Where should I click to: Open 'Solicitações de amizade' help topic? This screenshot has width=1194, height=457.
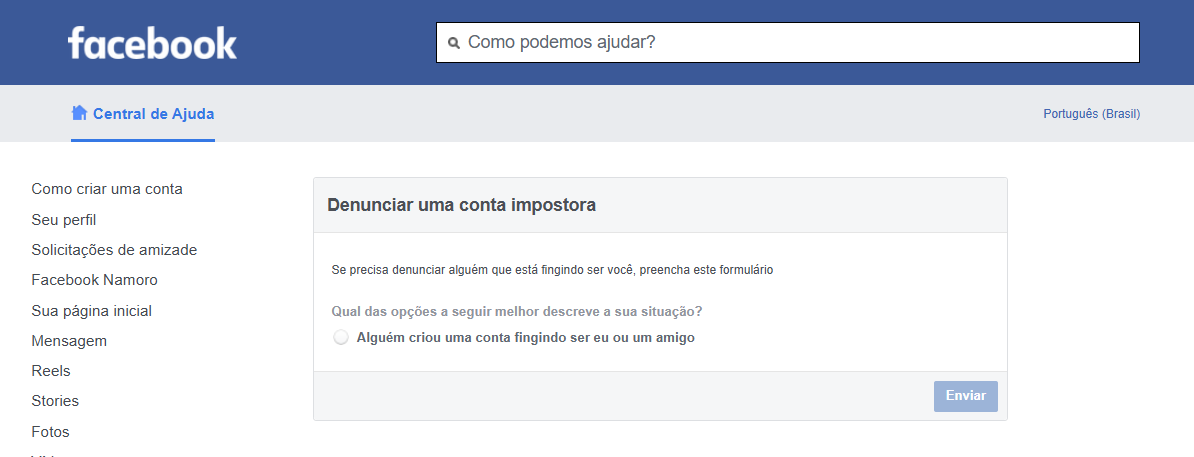tap(114, 250)
